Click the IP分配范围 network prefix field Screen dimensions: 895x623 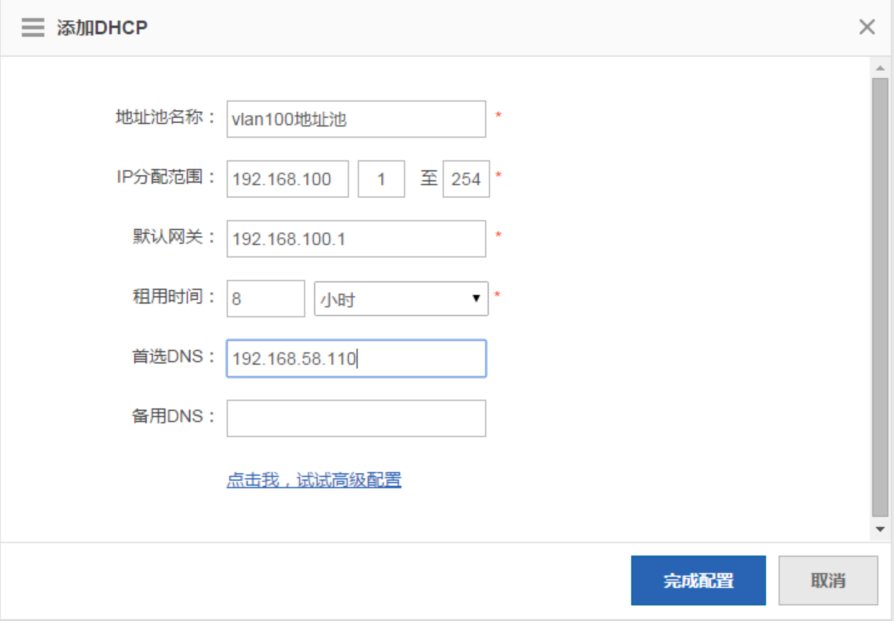(288, 179)
